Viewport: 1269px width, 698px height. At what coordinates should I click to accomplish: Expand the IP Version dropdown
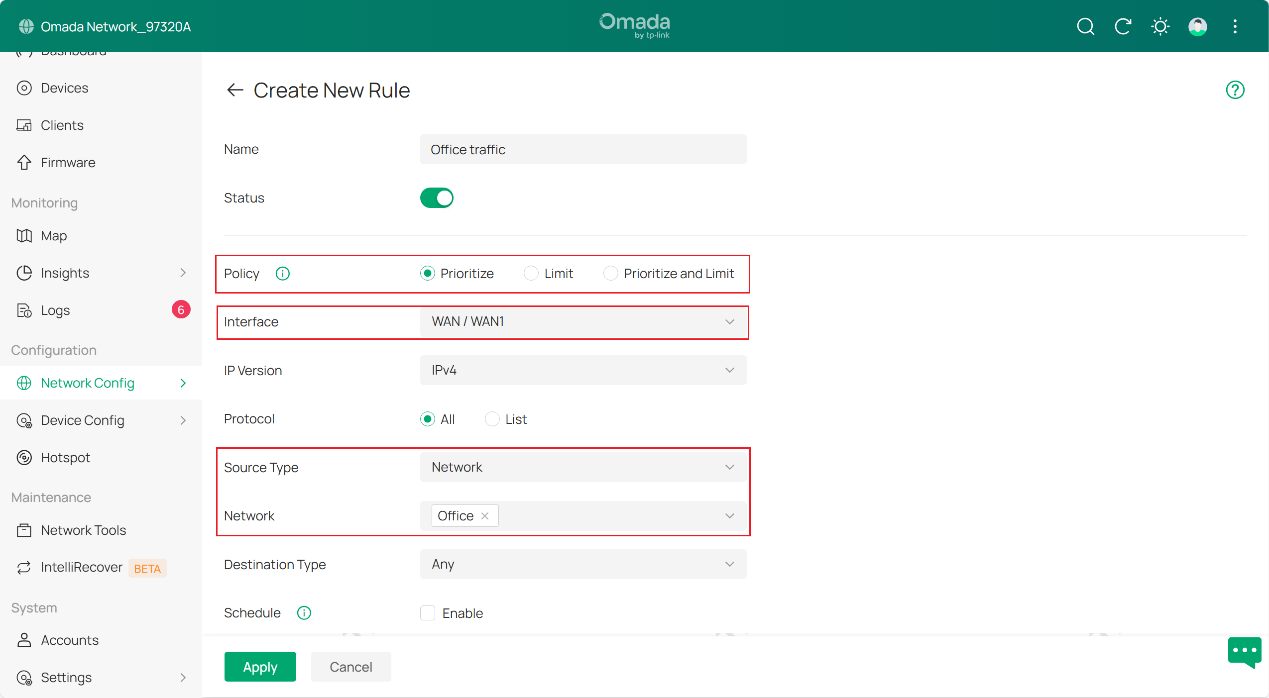(583, 370)
